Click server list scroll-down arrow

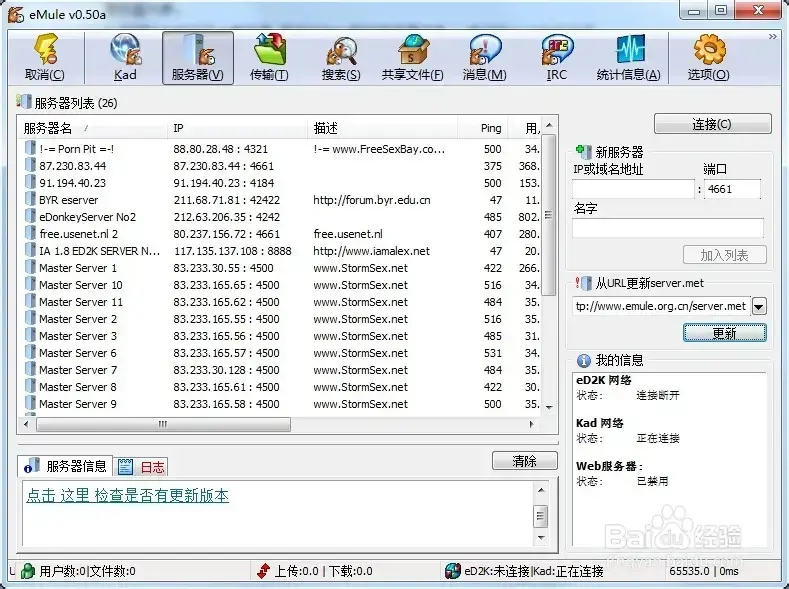[x=549, y=407]
